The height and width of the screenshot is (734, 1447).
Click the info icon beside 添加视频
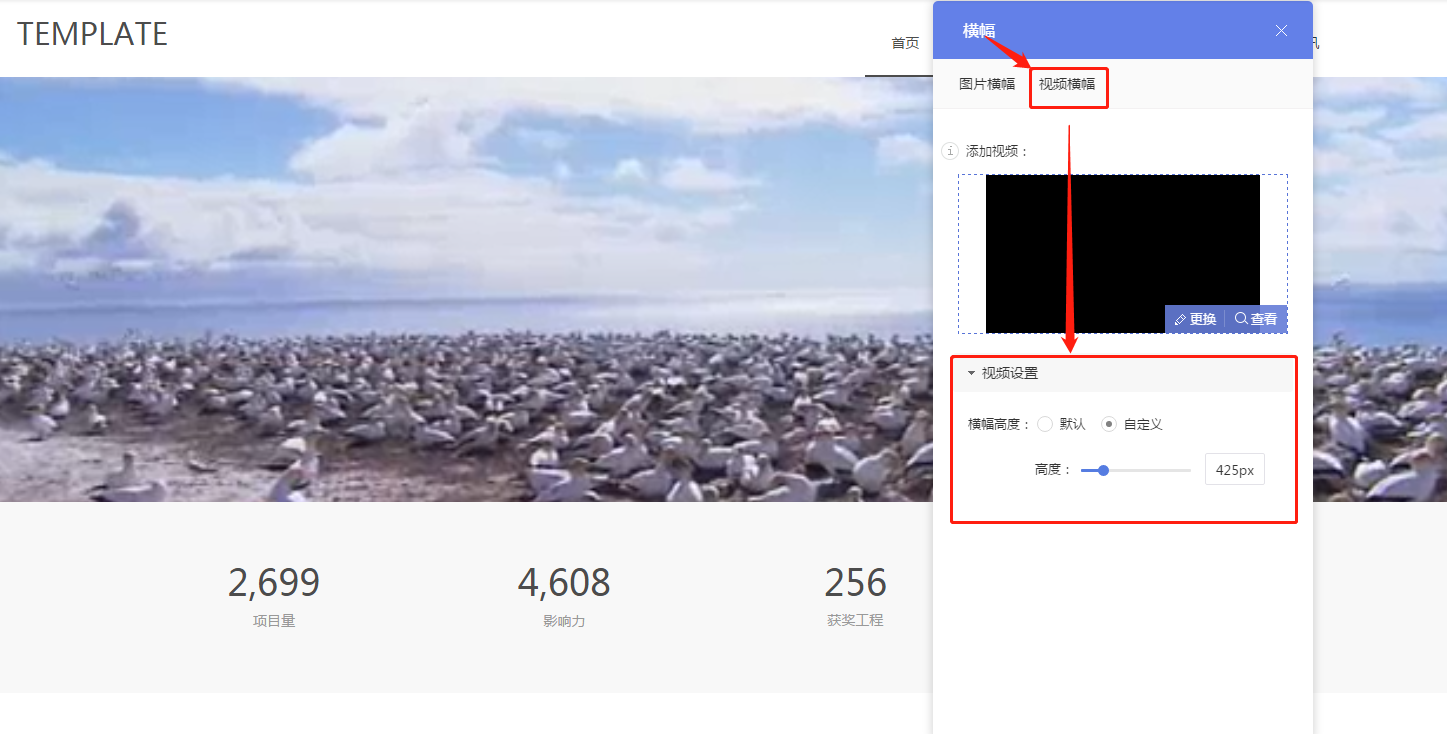click(951, 151)
